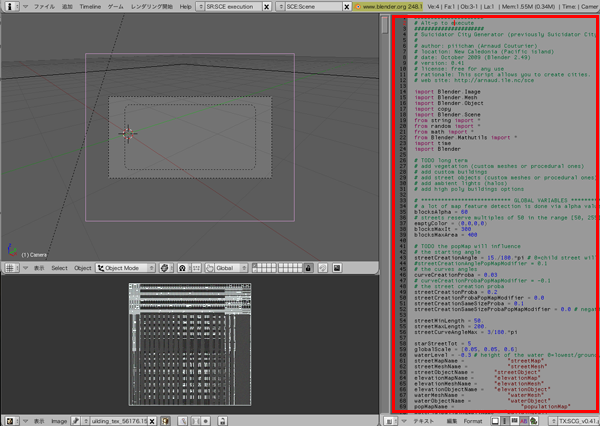Toggle texture painting brush icon
This screenshot has height=426, width=600.
pyautogui.click(x=183, y=421)
